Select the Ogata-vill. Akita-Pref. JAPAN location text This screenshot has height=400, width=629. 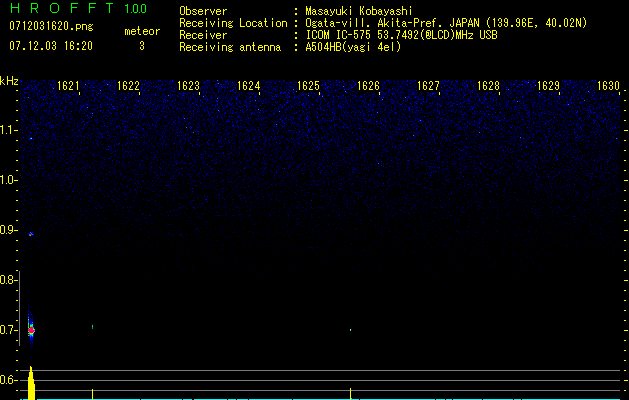click(x=446, y=23)
